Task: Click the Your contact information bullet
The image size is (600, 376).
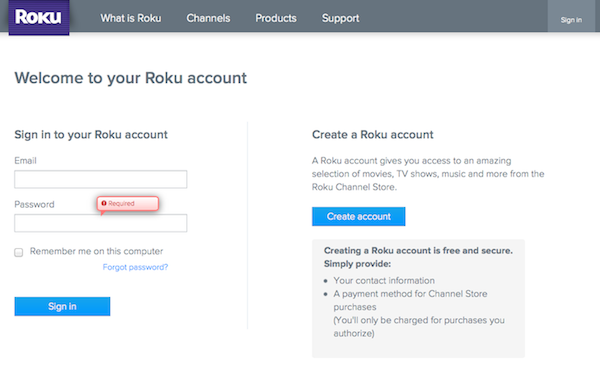Action: pos(384,280)
